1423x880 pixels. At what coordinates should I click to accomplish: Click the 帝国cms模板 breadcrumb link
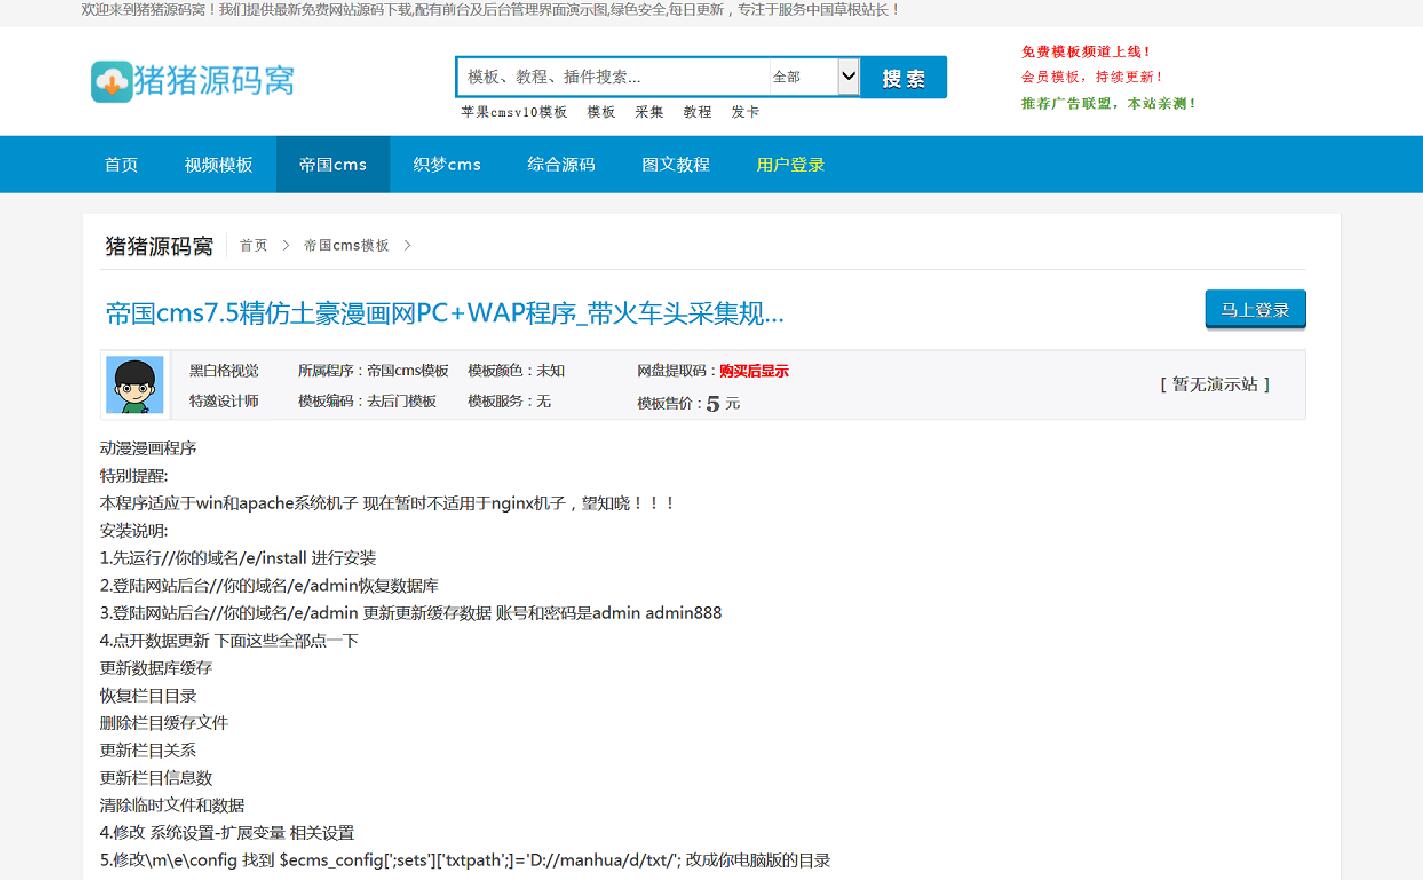point(346,246)
